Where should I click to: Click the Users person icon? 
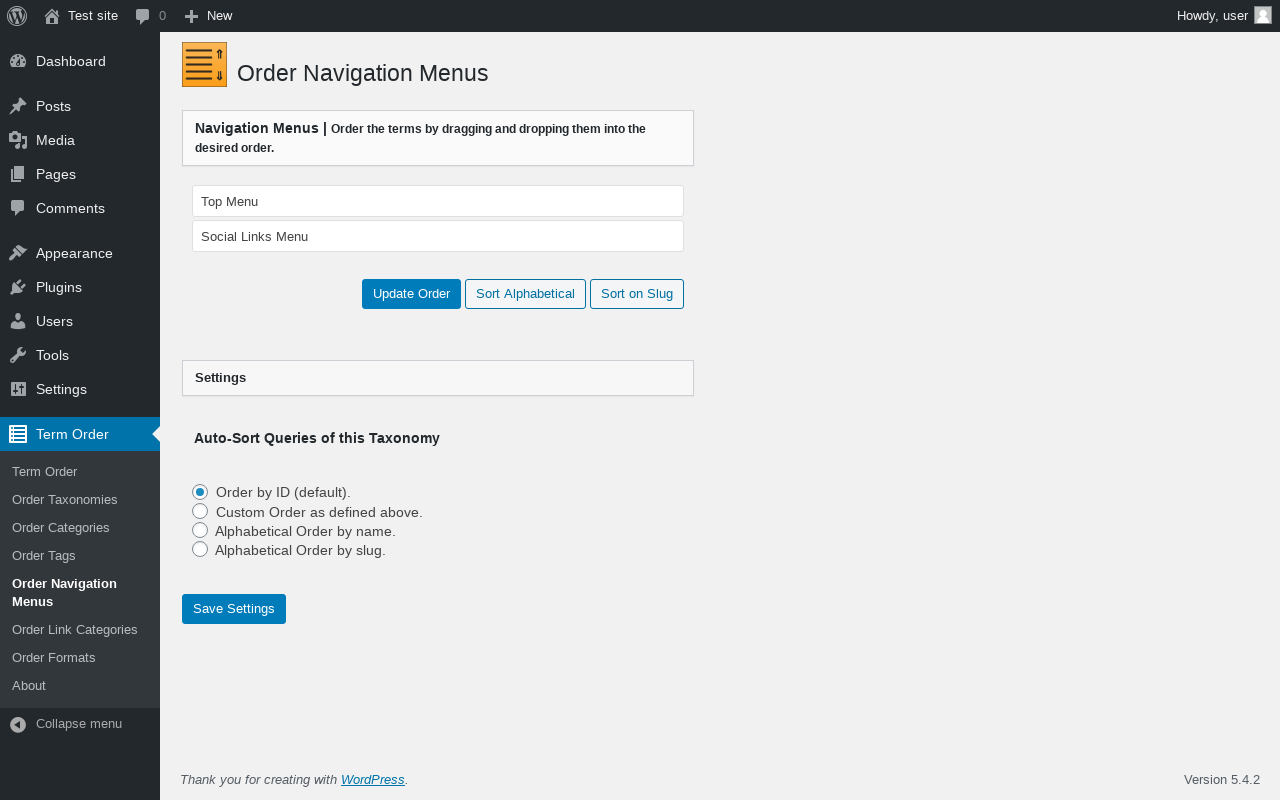coord(18,321)
